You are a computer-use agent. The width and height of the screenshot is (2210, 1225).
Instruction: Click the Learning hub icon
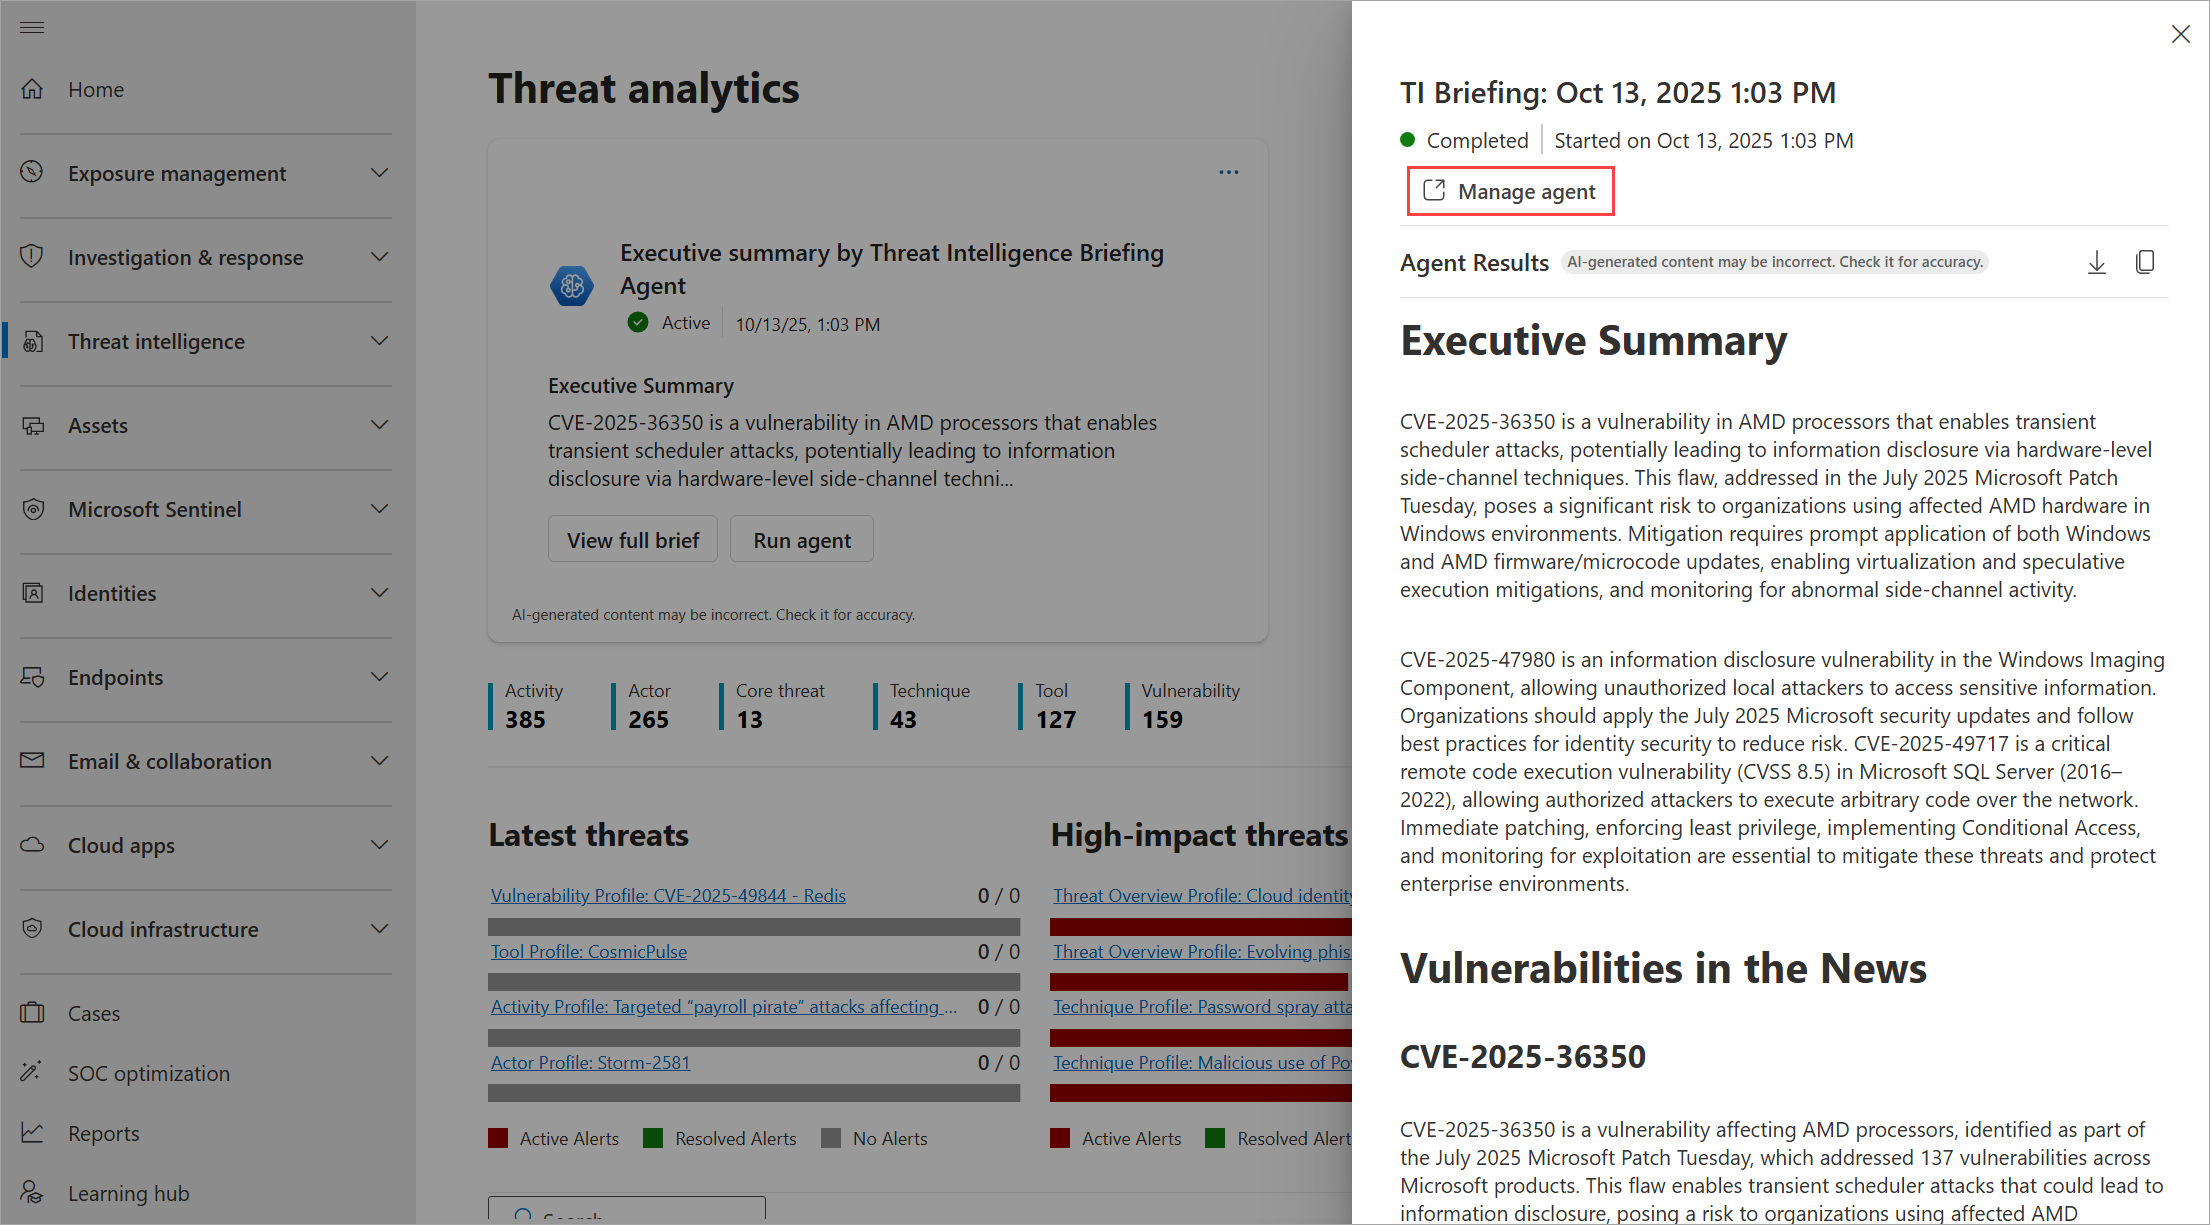(x=33, y=1192)
